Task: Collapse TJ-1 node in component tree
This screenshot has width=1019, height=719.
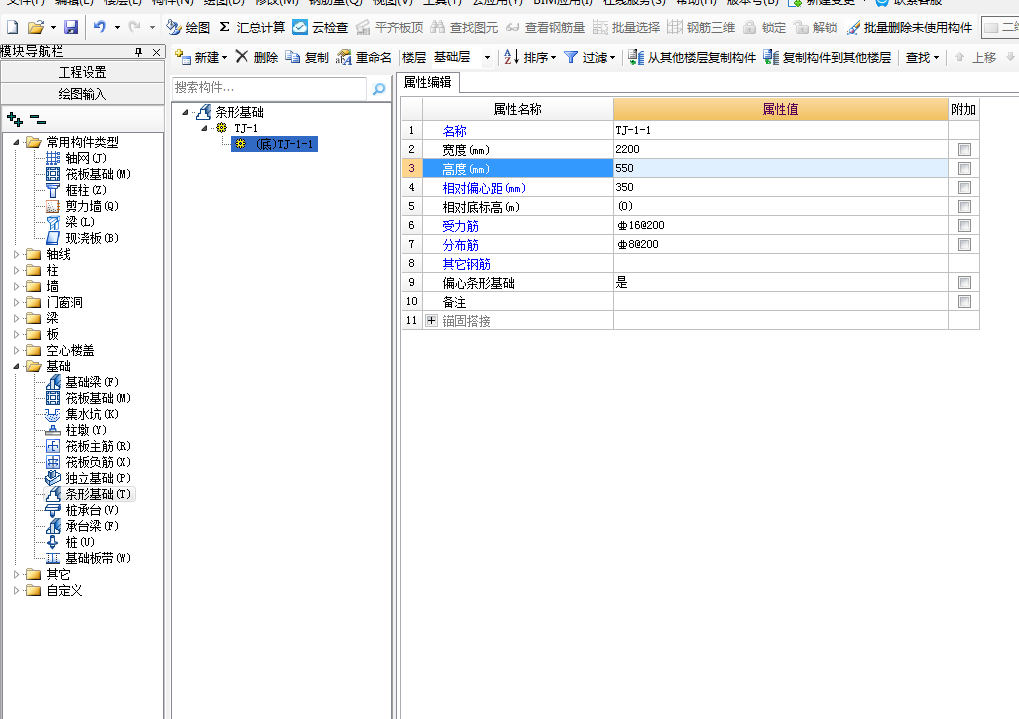Action: pos(204,128)
